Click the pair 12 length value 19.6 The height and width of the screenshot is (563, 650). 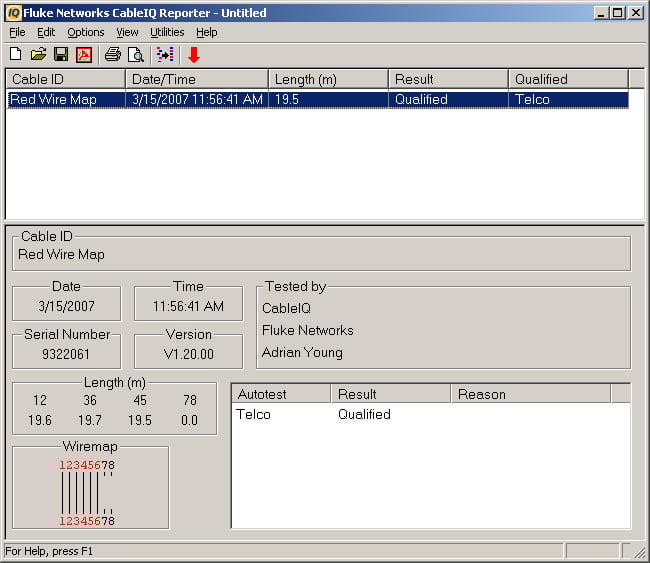click(x=40, y=420)
